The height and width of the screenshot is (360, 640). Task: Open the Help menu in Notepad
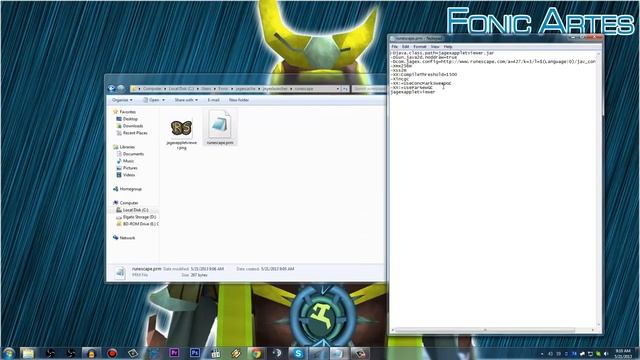click(x=448, y=47)
